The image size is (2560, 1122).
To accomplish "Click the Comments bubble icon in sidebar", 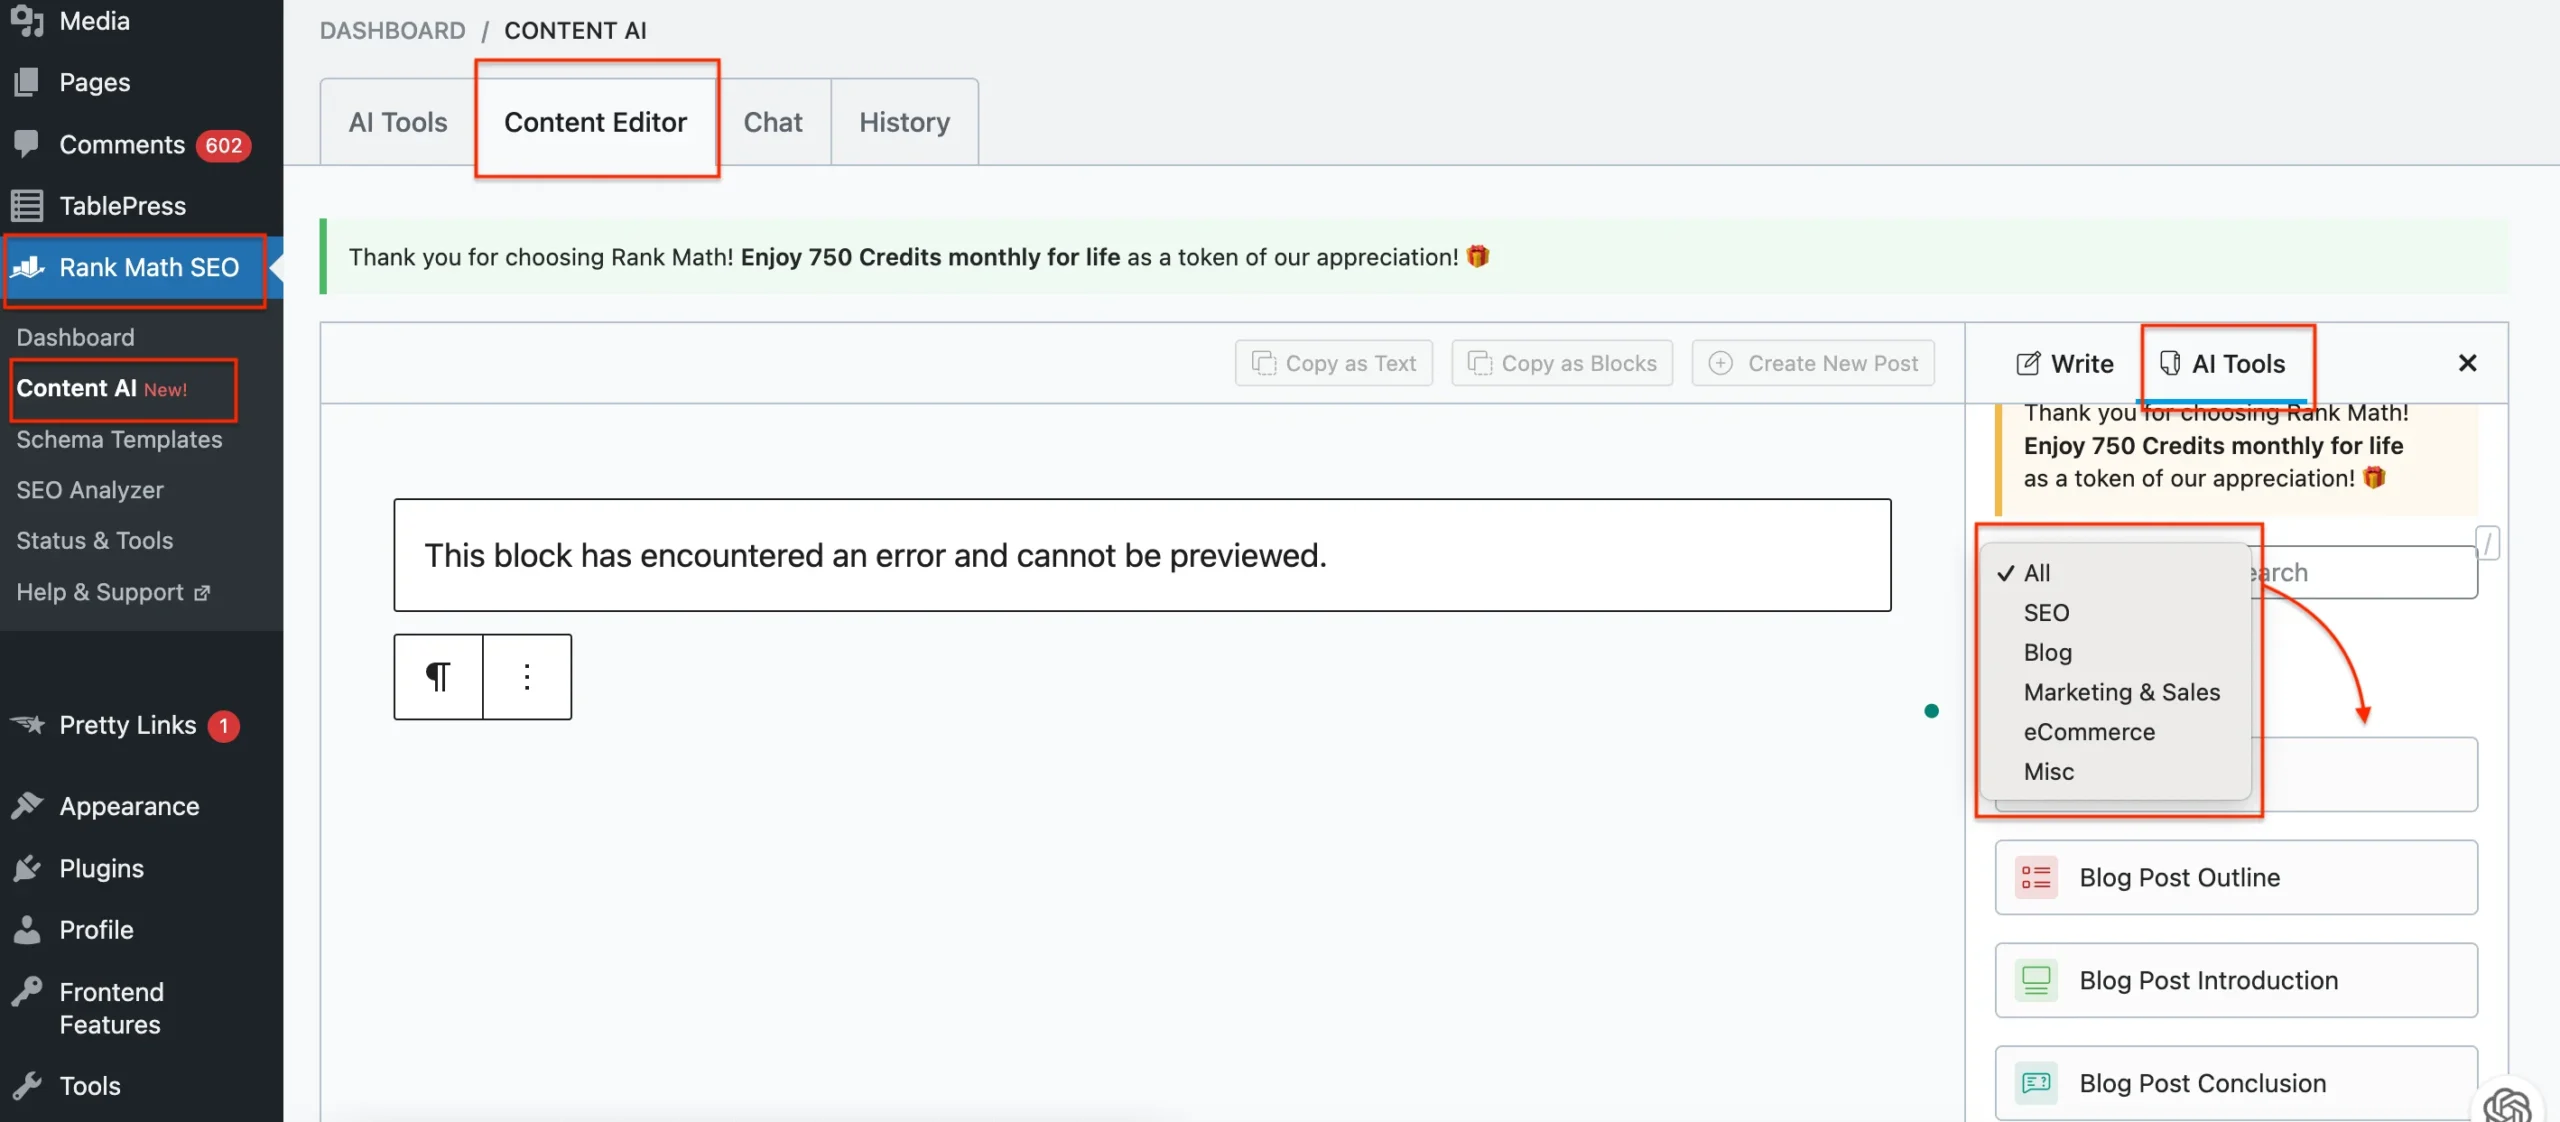I will (27, 143).
